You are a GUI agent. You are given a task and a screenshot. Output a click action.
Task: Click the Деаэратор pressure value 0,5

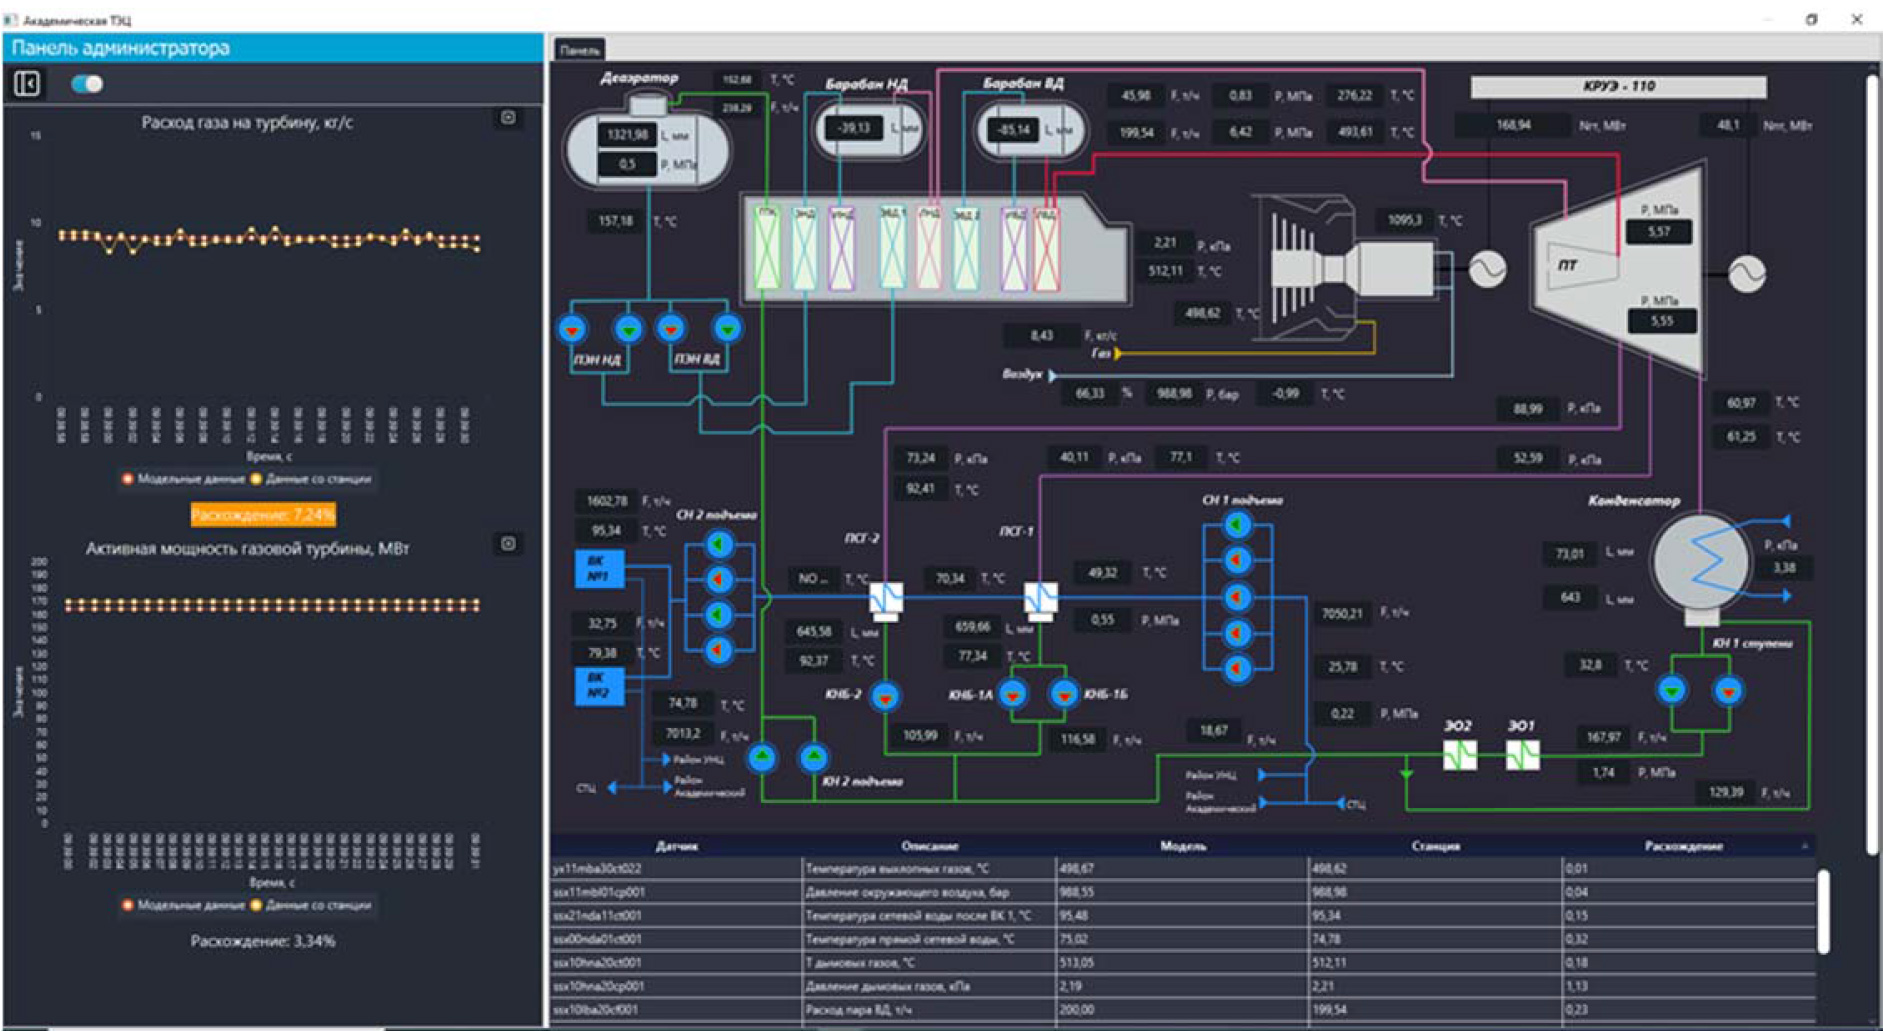[x=627, y=164]
